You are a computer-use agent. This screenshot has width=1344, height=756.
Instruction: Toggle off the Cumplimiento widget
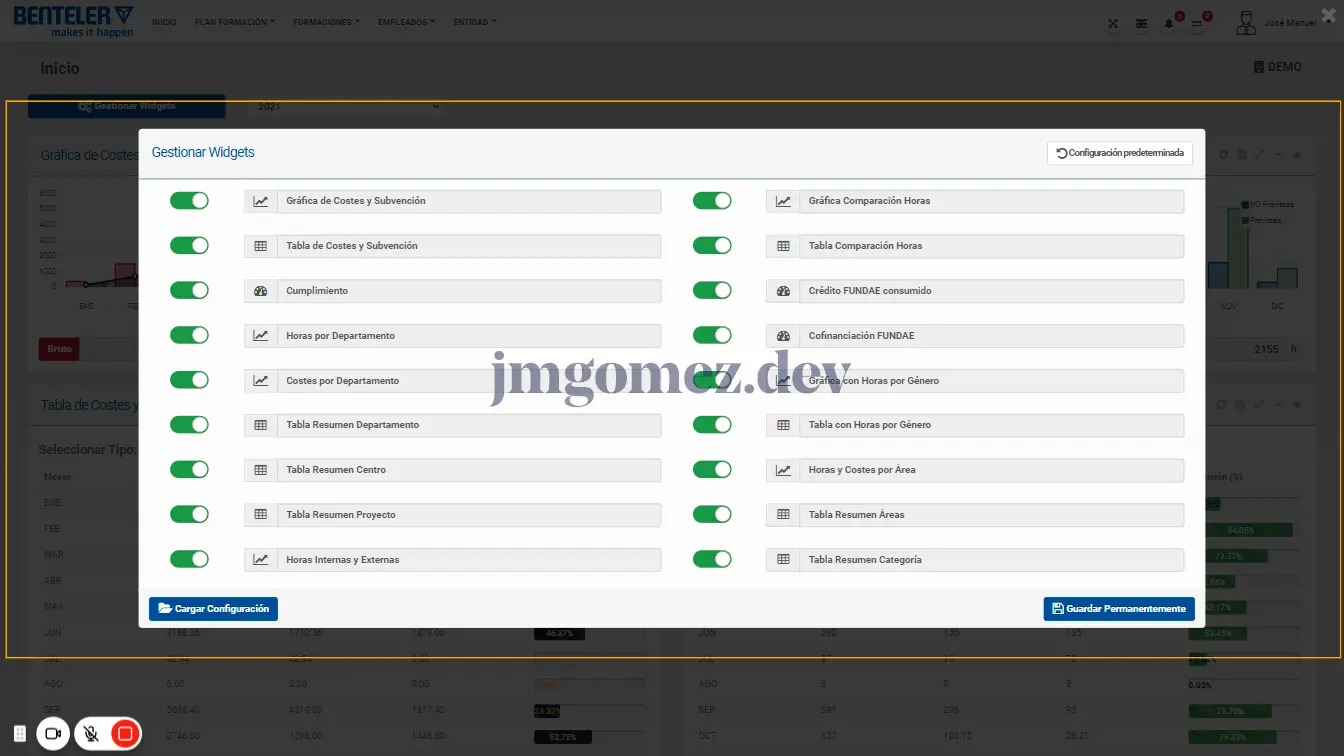pos(189,291)
